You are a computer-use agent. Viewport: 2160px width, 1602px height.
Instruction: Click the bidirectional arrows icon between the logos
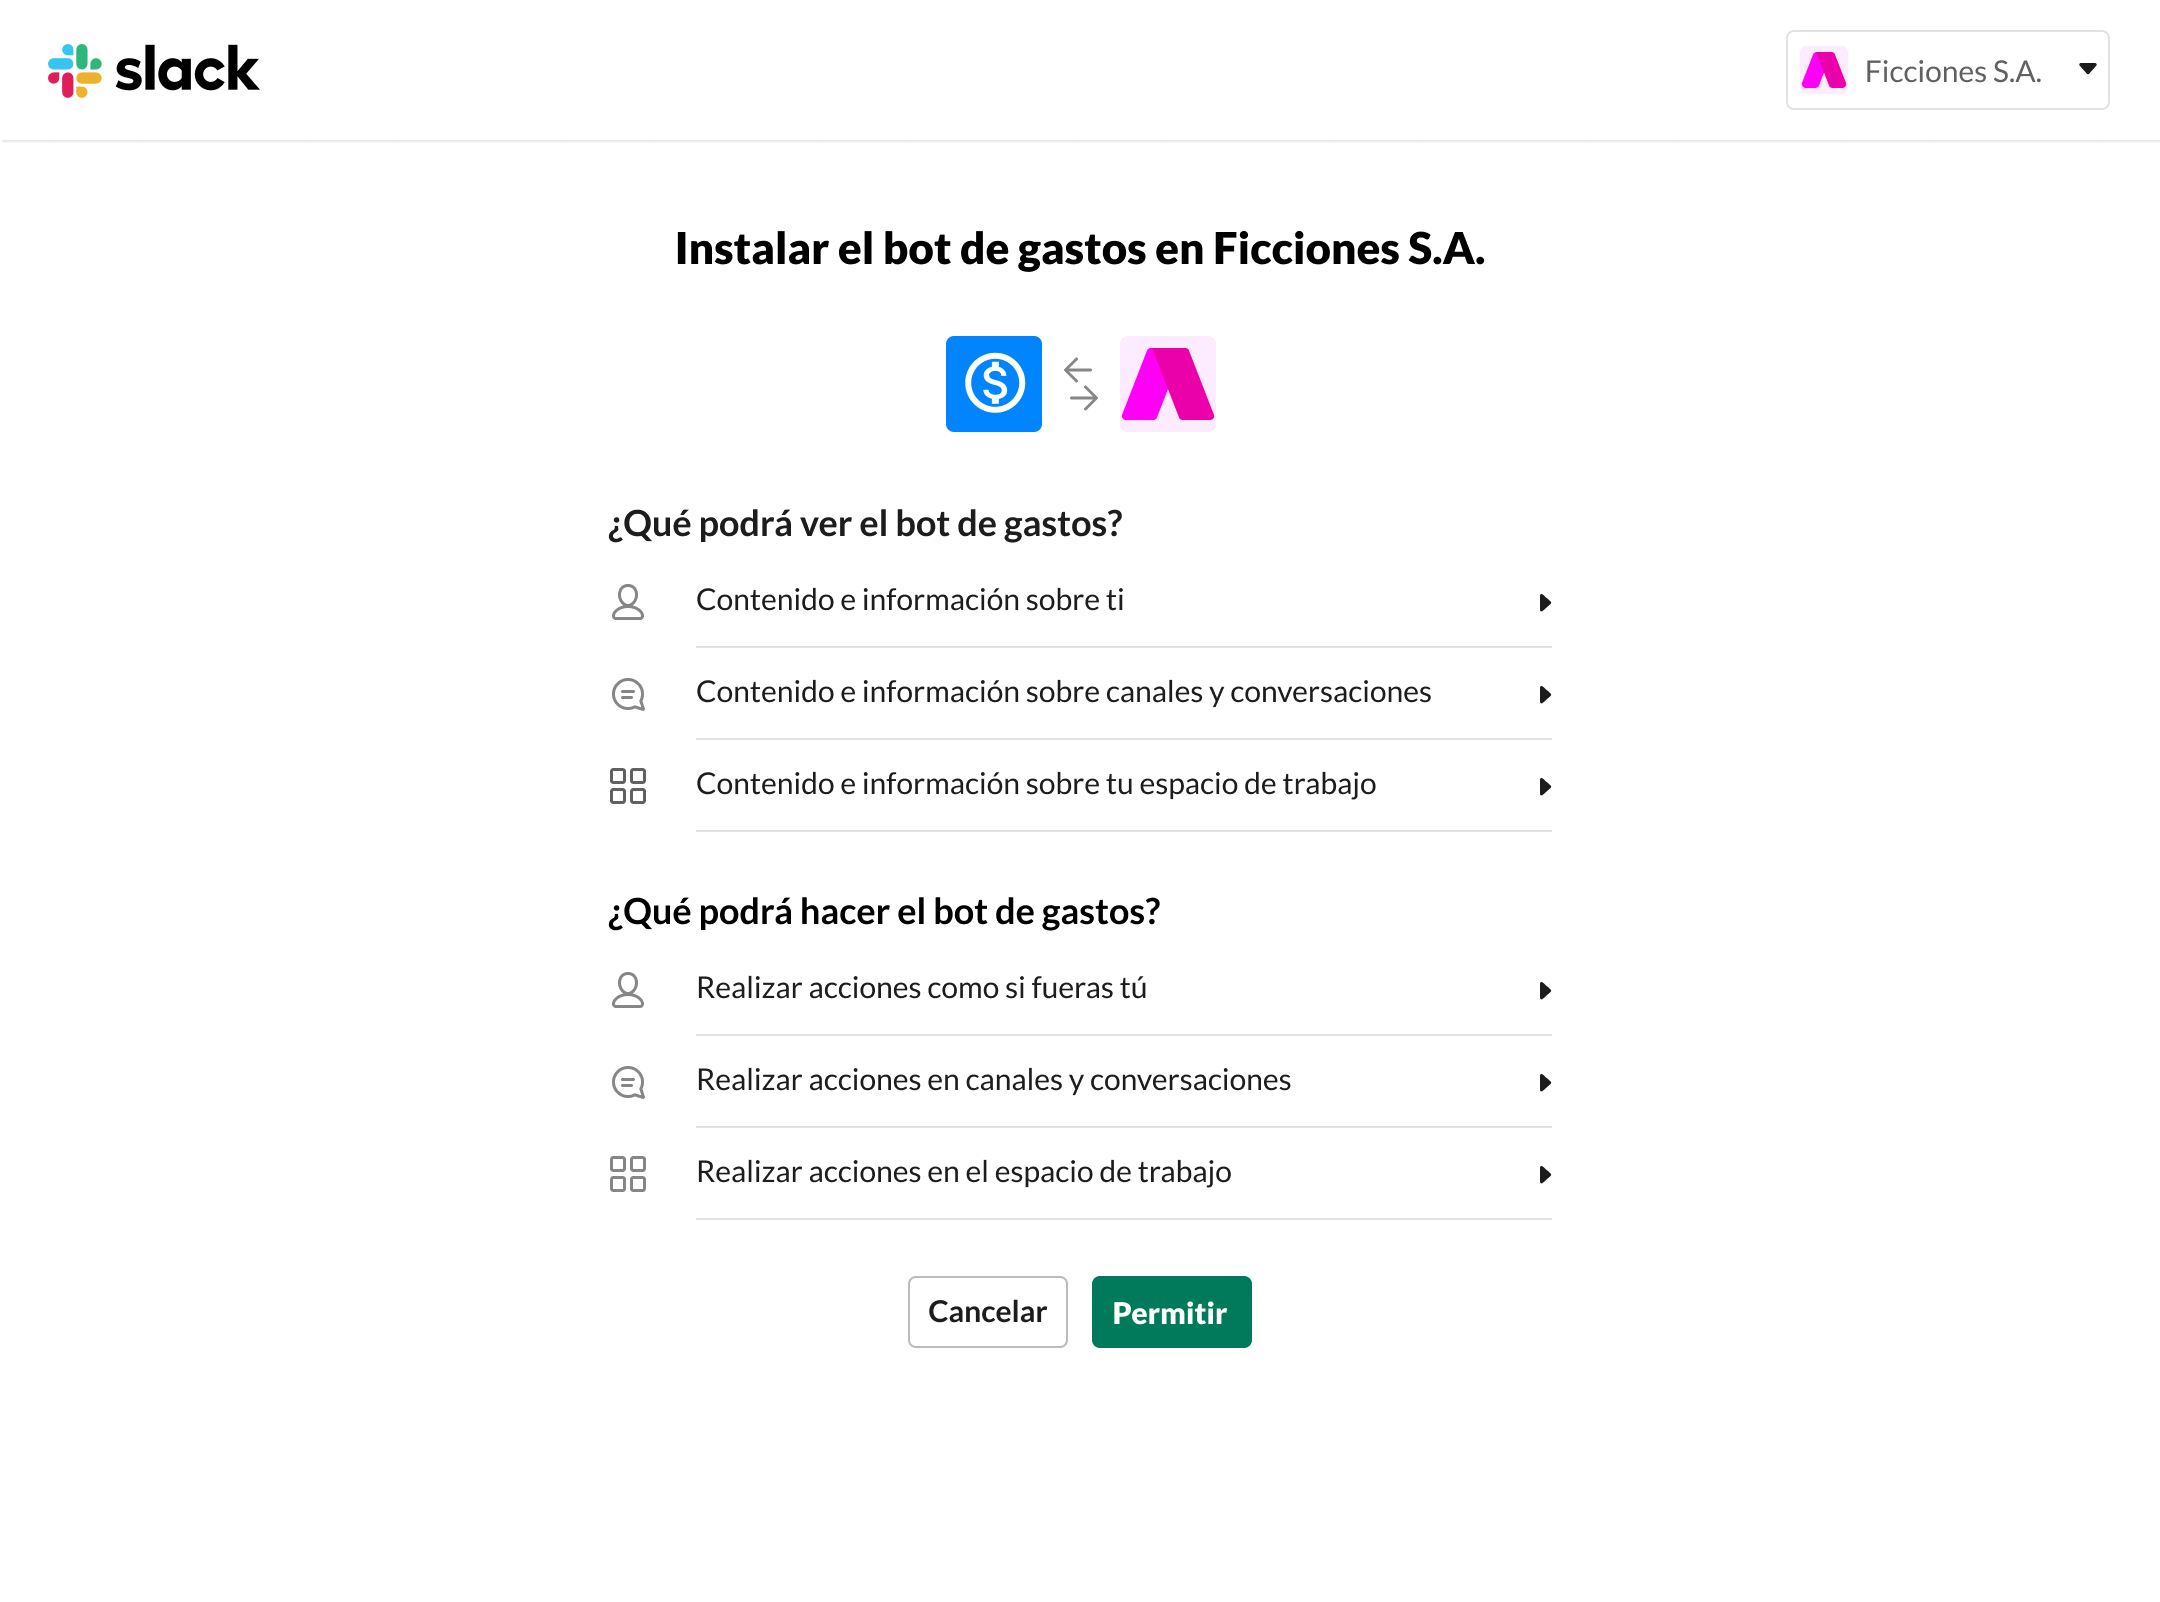click(x=1081, y=384)
